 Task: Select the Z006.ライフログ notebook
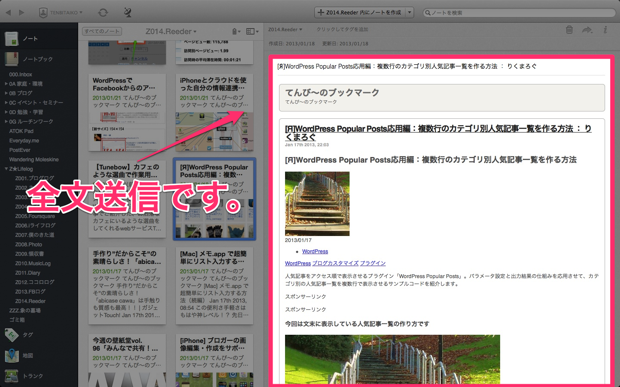pyautogui.click(x=35, y=225)
